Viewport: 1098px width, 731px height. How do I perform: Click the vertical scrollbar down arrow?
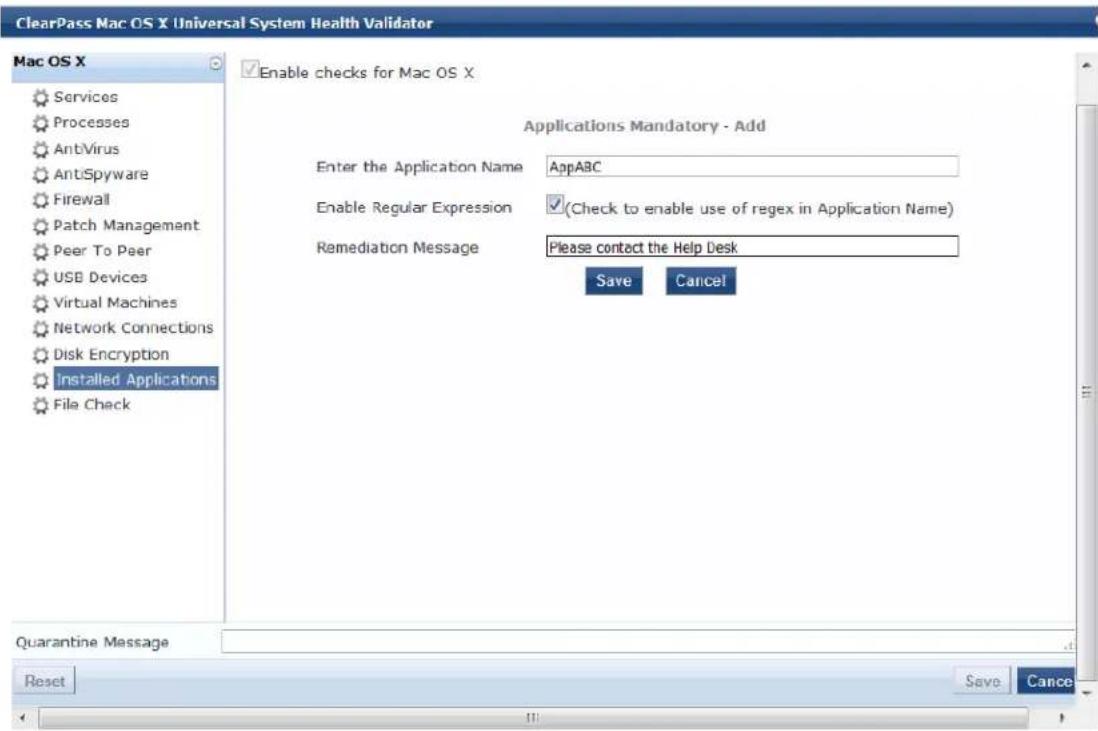[x=1086, y=693]
